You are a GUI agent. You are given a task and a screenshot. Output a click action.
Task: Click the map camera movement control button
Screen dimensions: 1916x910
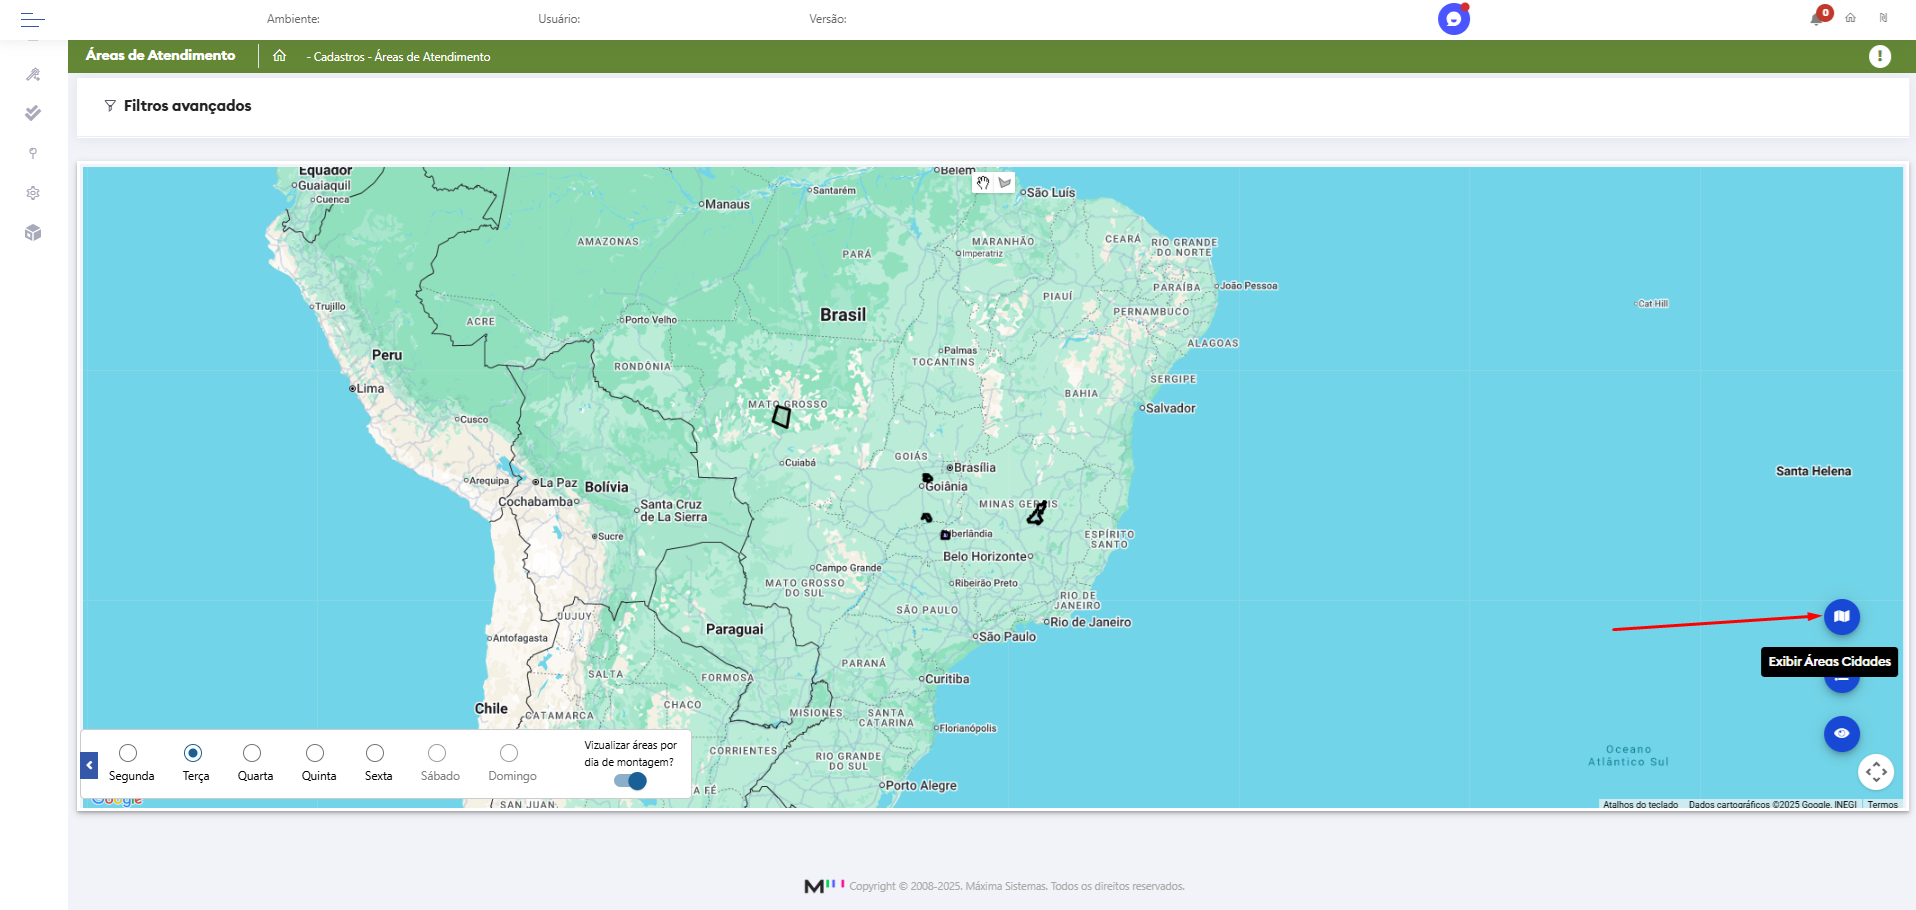(x=1875, y=772)
